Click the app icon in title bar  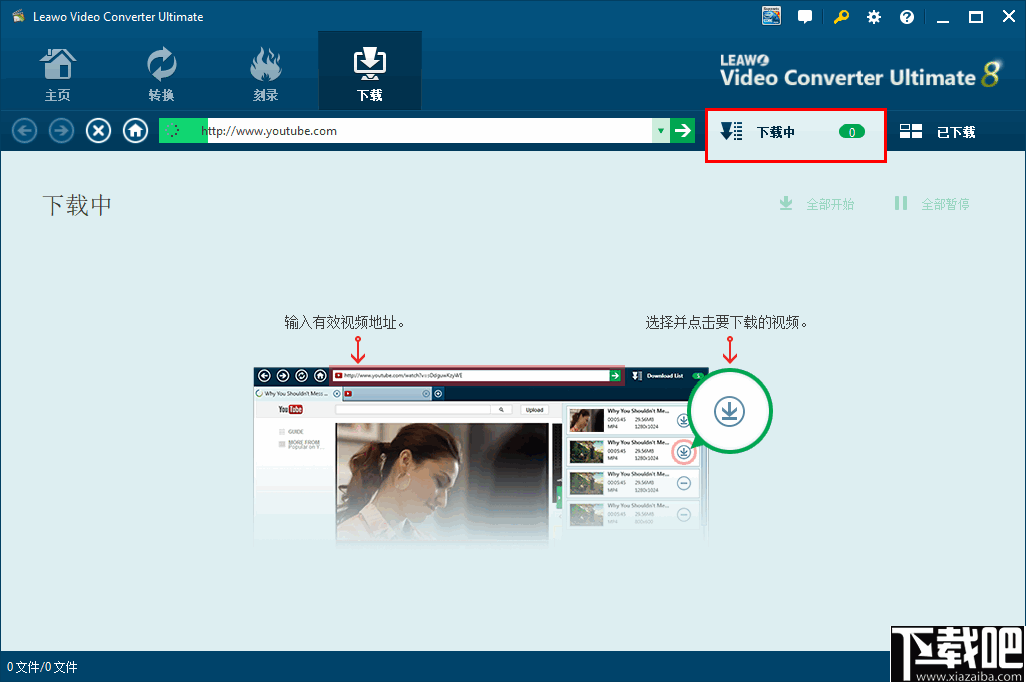(18, 16)
